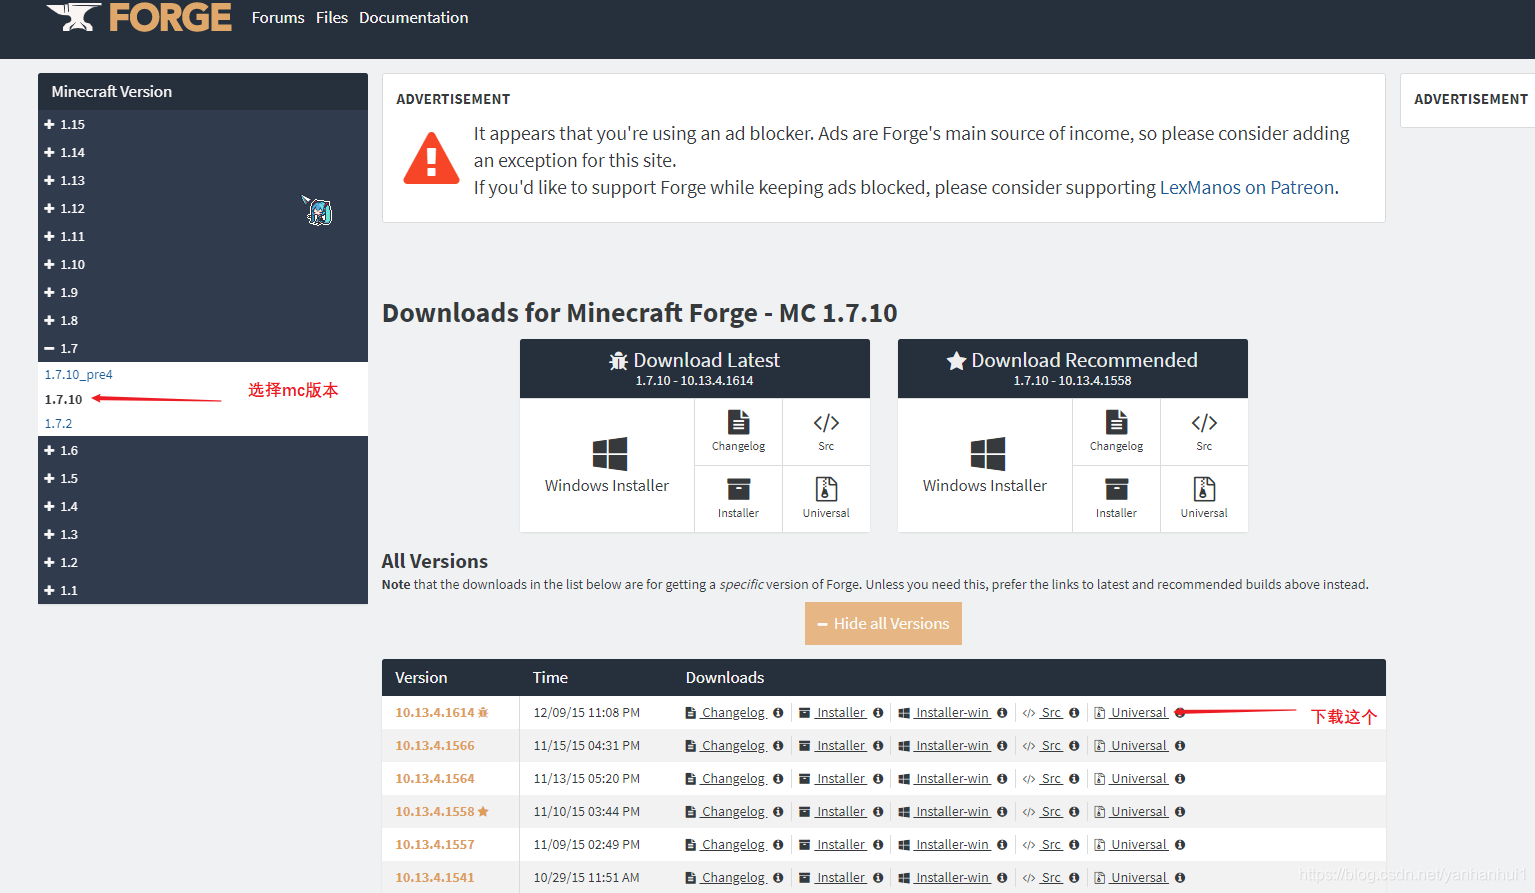Open Src icon under Download Recommended

pyautogui.click(x=1204, y=431)
